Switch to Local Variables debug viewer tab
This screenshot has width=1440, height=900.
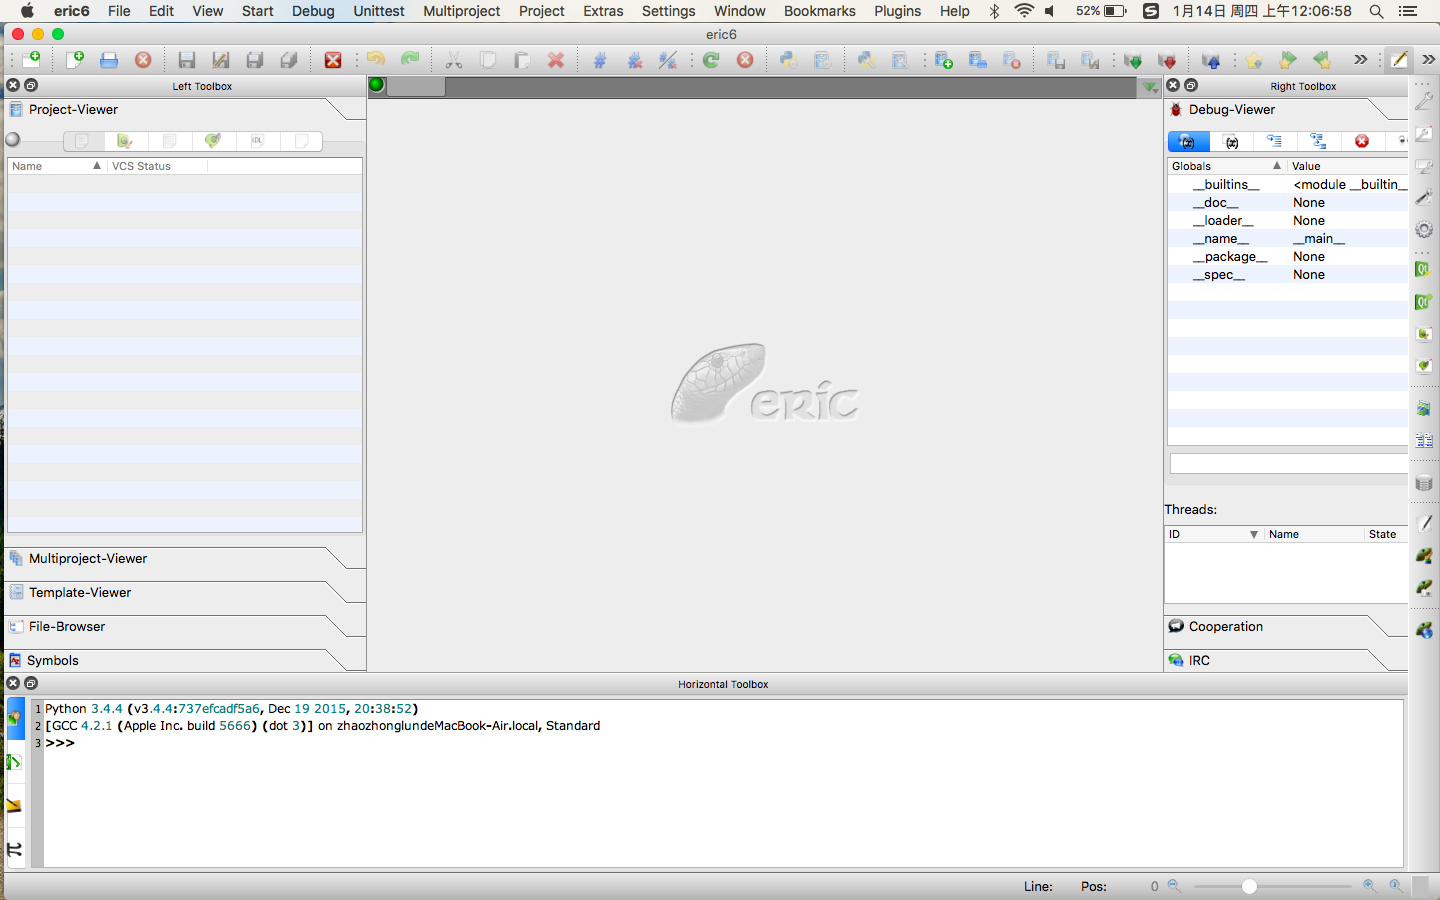(1232, 141)
